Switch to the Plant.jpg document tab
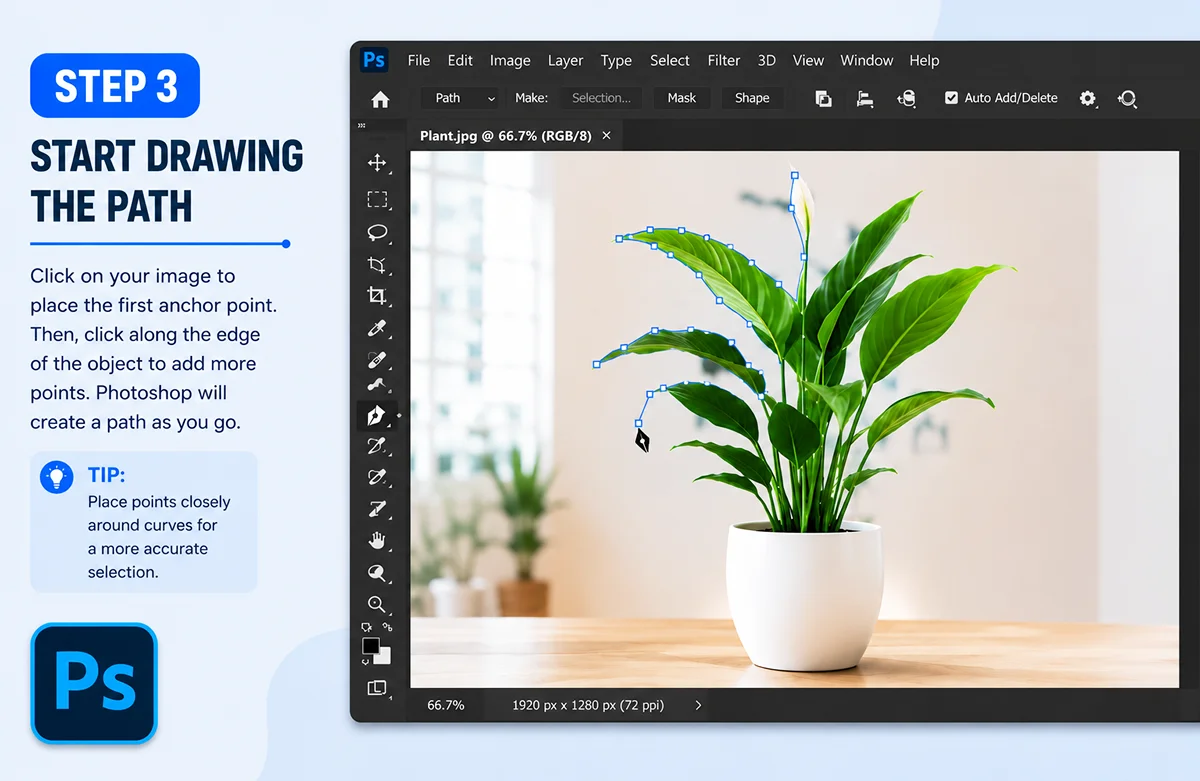1200x781 pixels. 506,136
